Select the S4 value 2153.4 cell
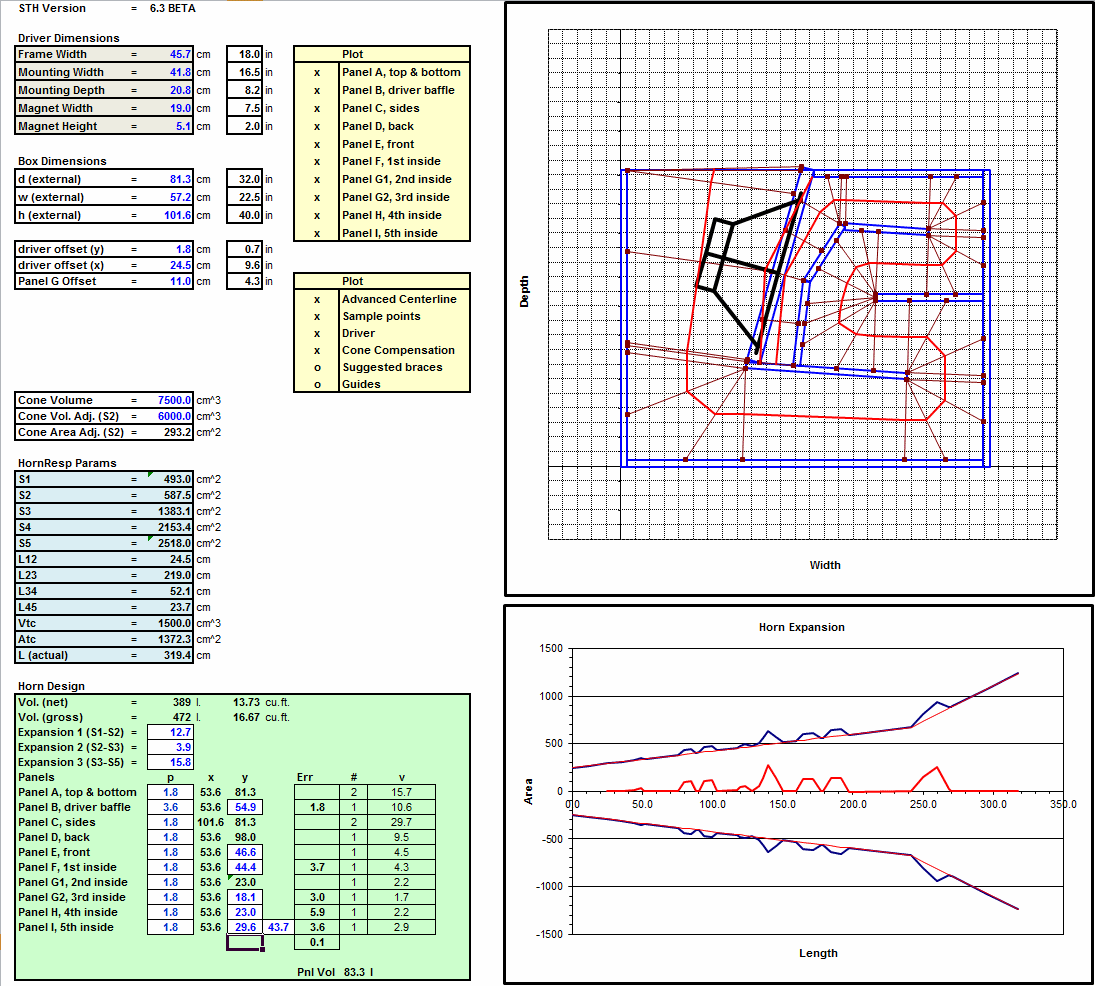Screen dimensions: 1095x986 point(170,527)
